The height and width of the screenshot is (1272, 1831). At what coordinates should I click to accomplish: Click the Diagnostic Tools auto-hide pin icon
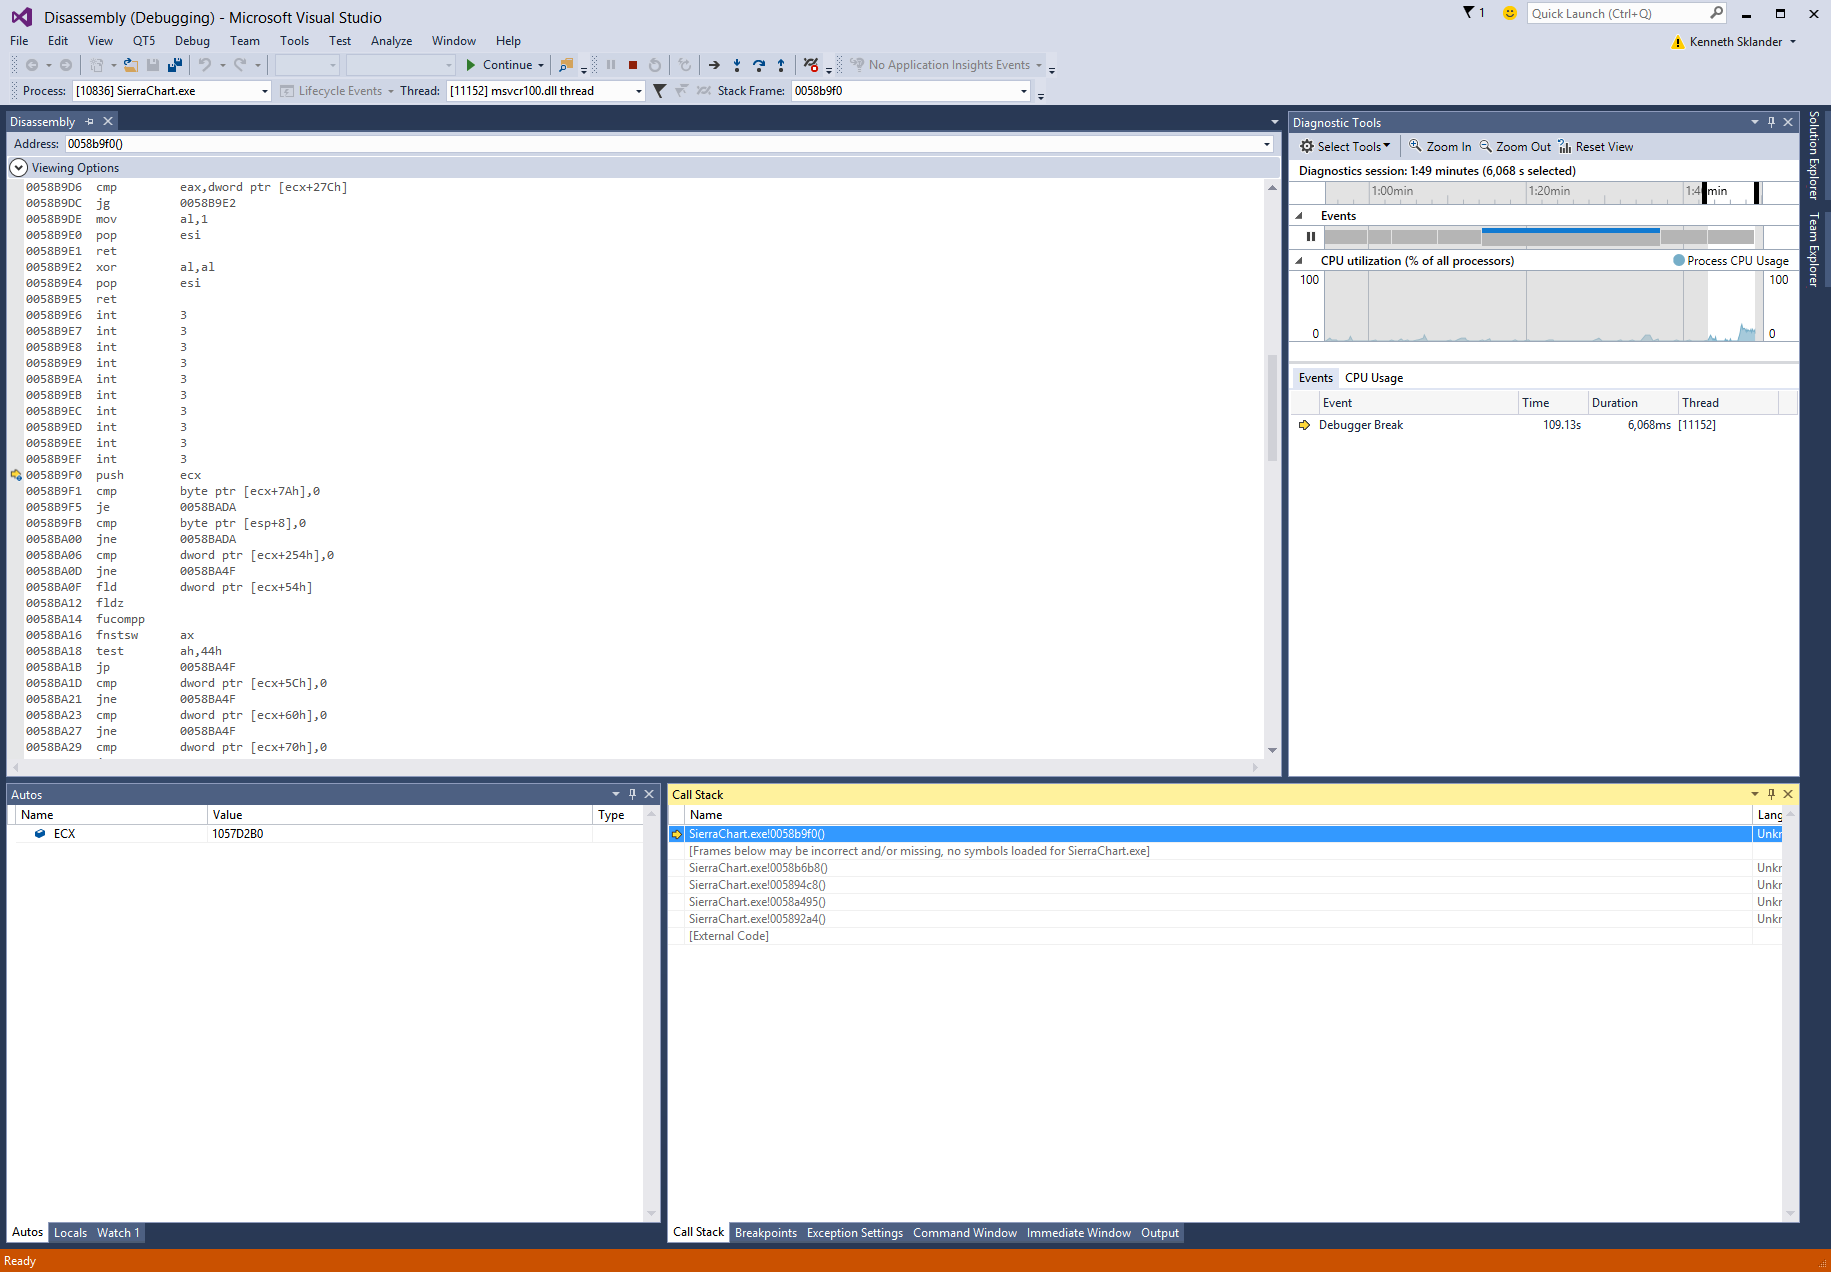(x=1771, y=122)
